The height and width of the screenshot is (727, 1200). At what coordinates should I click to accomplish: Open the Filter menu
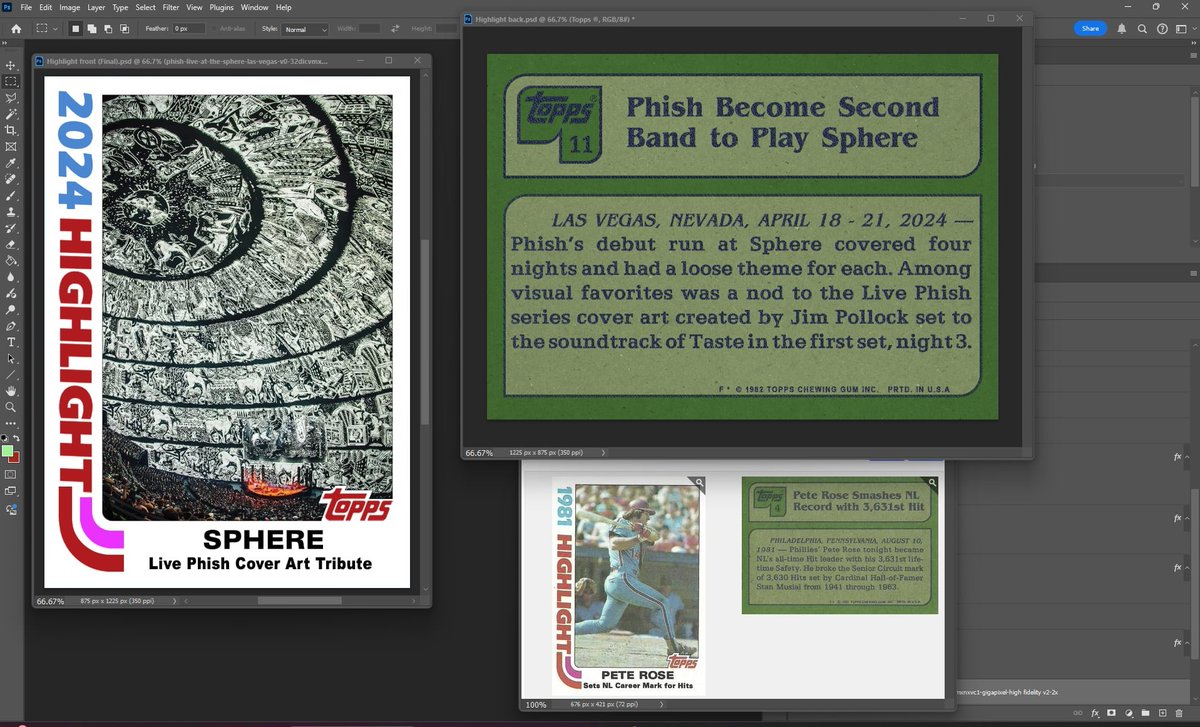[171, 7]
